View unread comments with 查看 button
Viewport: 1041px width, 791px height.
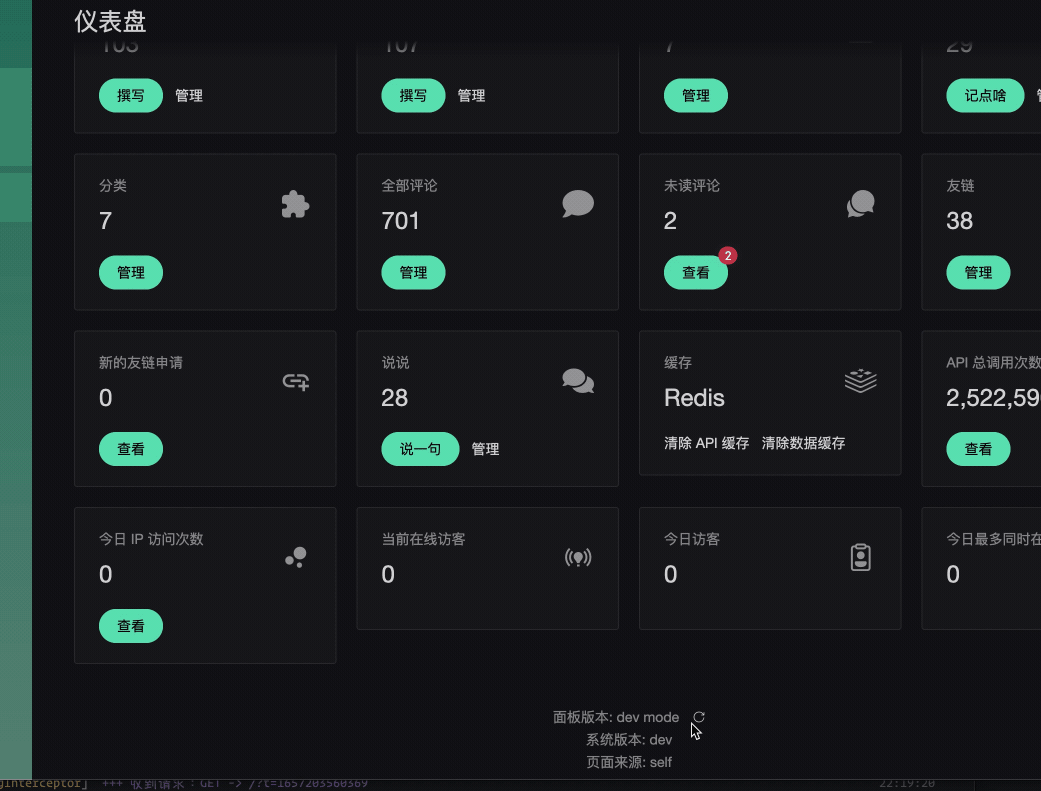click(x=696, y=272)
